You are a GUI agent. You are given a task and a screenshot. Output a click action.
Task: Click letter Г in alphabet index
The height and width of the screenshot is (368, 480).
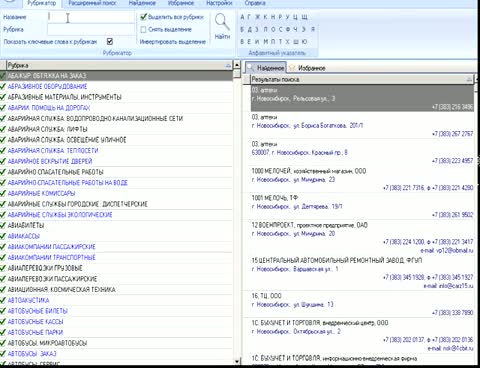250,17
